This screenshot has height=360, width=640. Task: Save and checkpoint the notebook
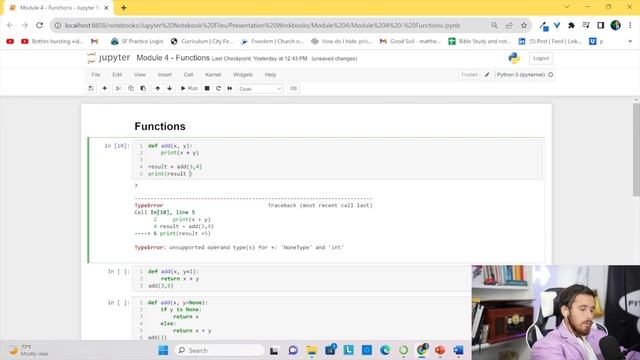91,89
